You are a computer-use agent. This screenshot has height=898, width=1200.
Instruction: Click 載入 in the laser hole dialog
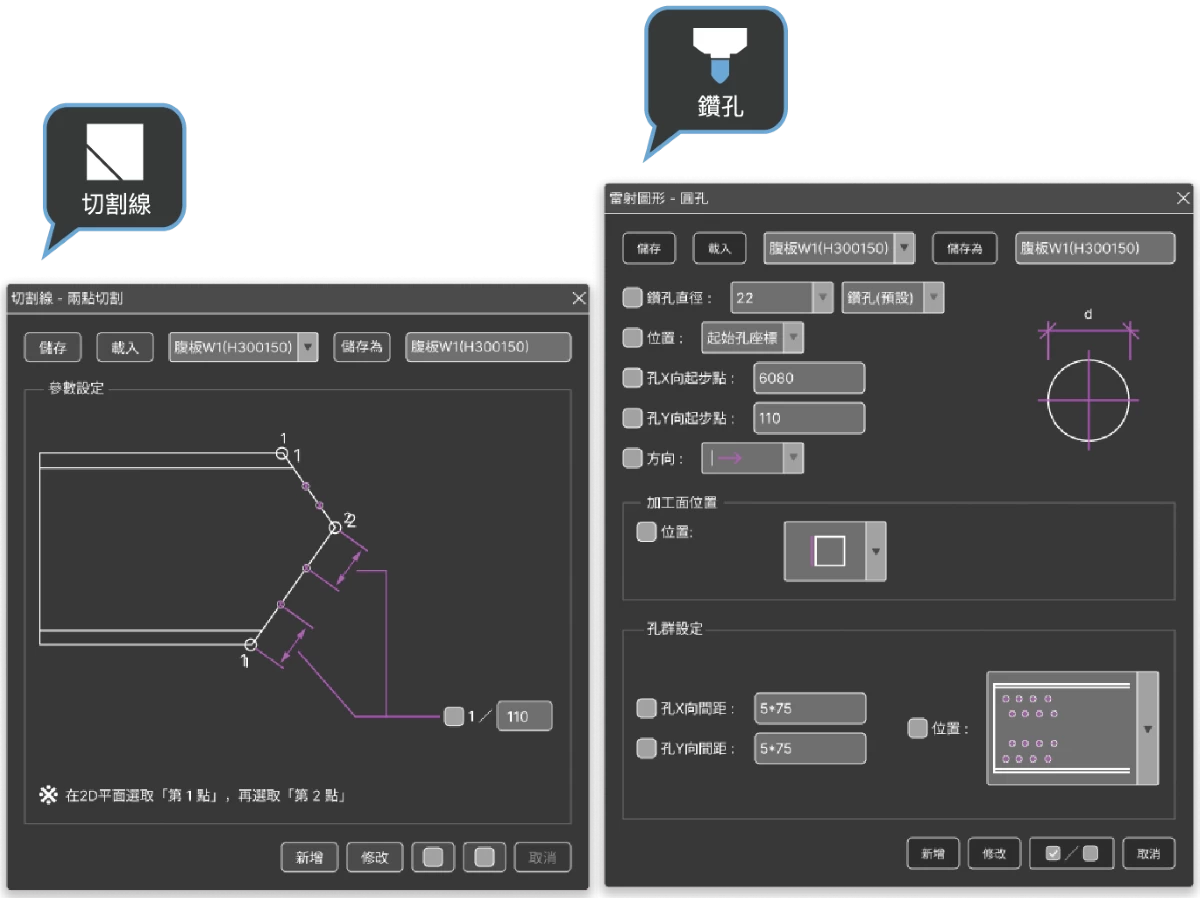point(719,248)
